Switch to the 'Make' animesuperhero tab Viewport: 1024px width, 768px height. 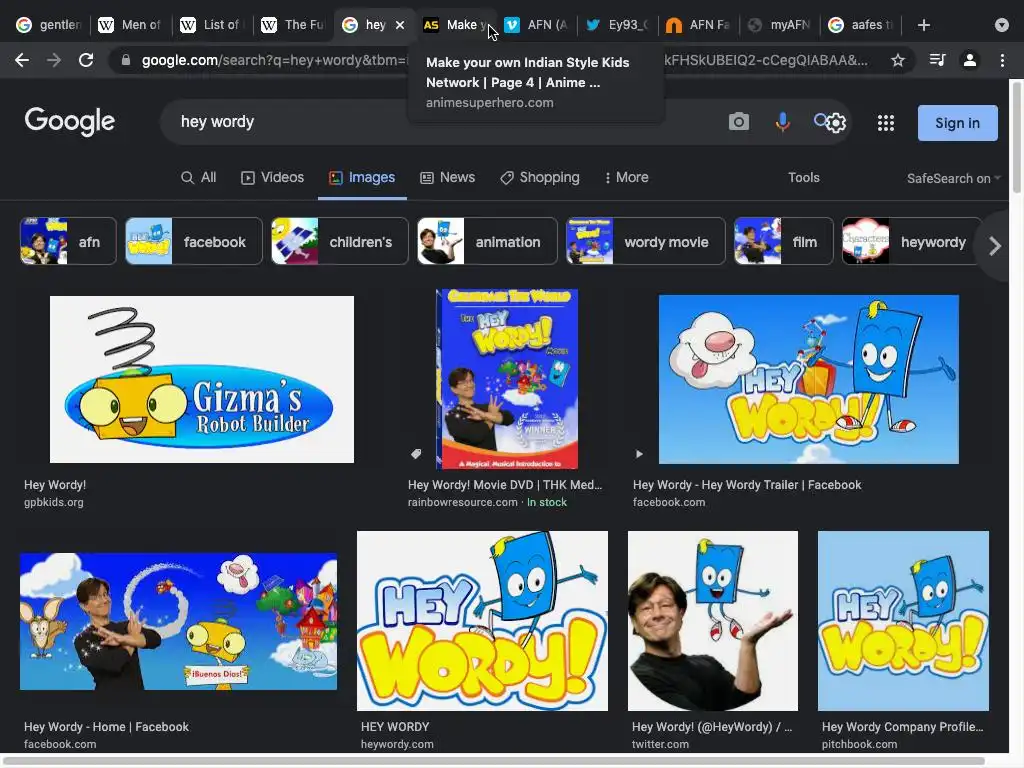pos(454,25)
